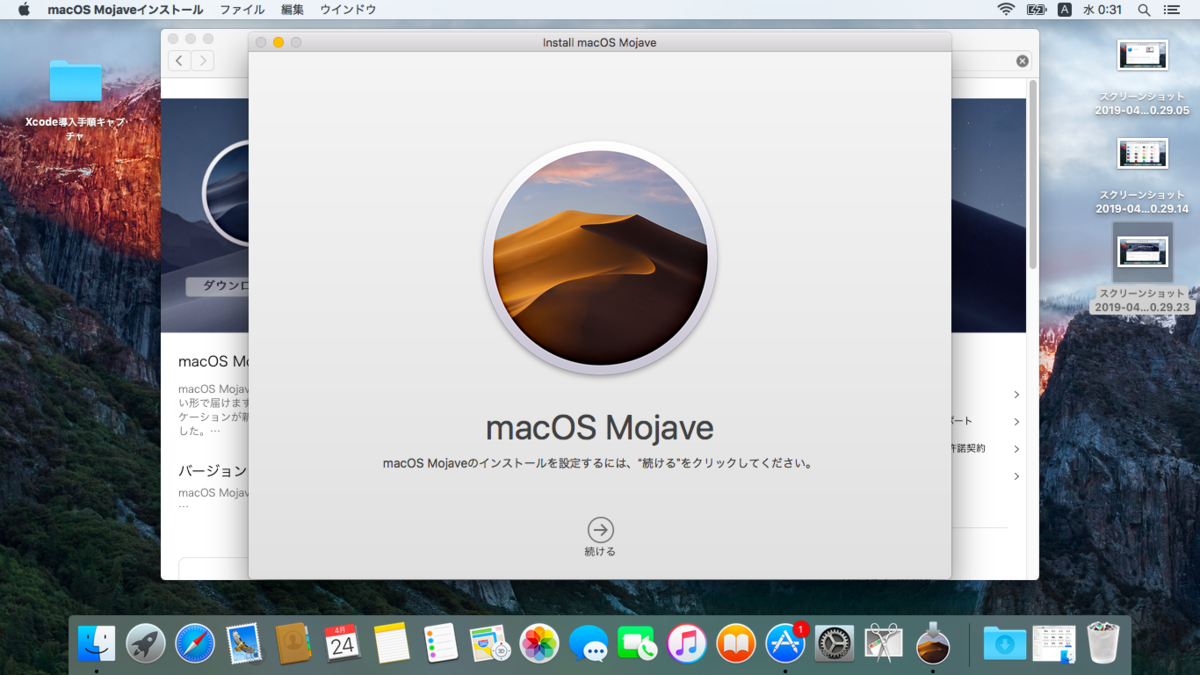1200x675 pixels.
Task: Open the document stack in the Dock
Action: tap(1054, 644)
